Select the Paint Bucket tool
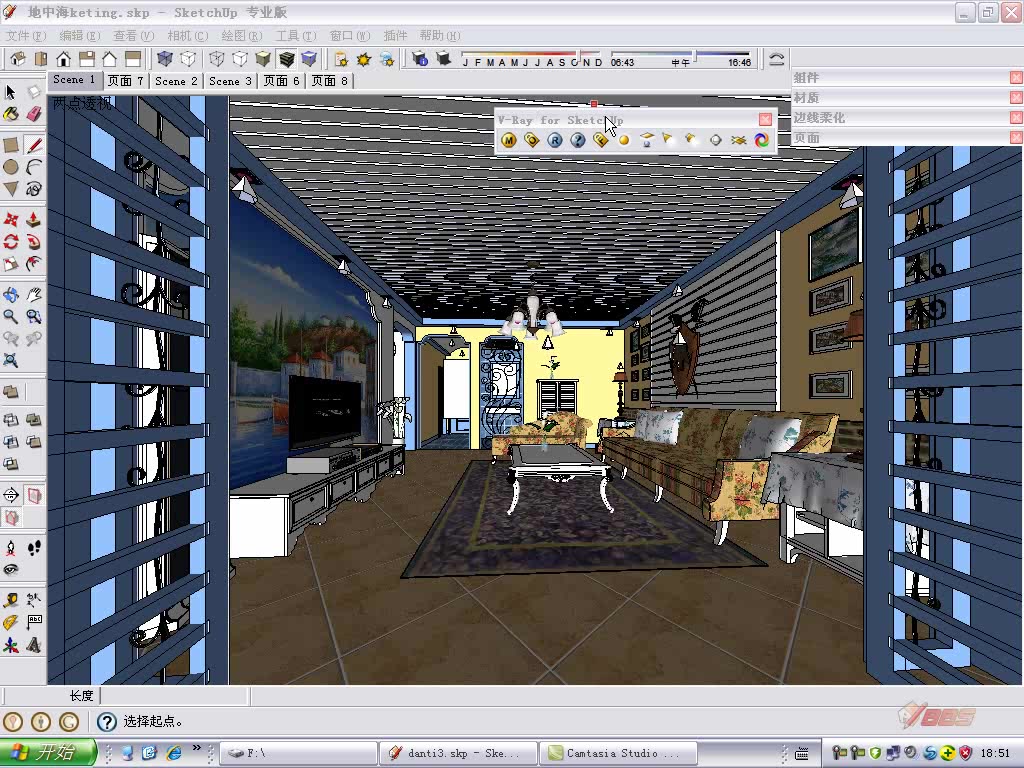Screen dimensions: 1024x768 click(x=10, y=112)
